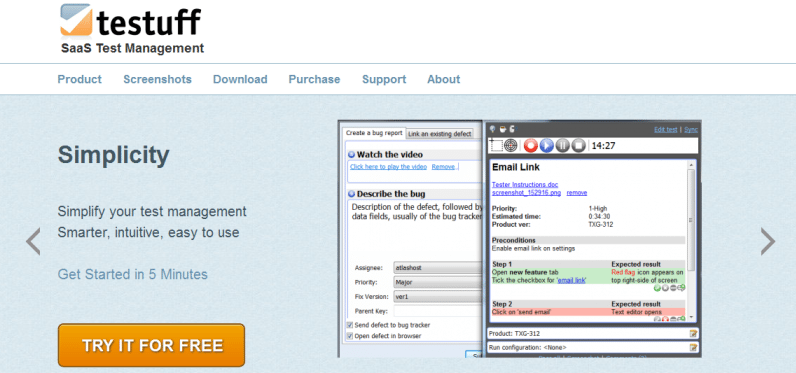Open the Tester Instructions.doc attachment
The image size is (796, 373).
coord(525,185)
